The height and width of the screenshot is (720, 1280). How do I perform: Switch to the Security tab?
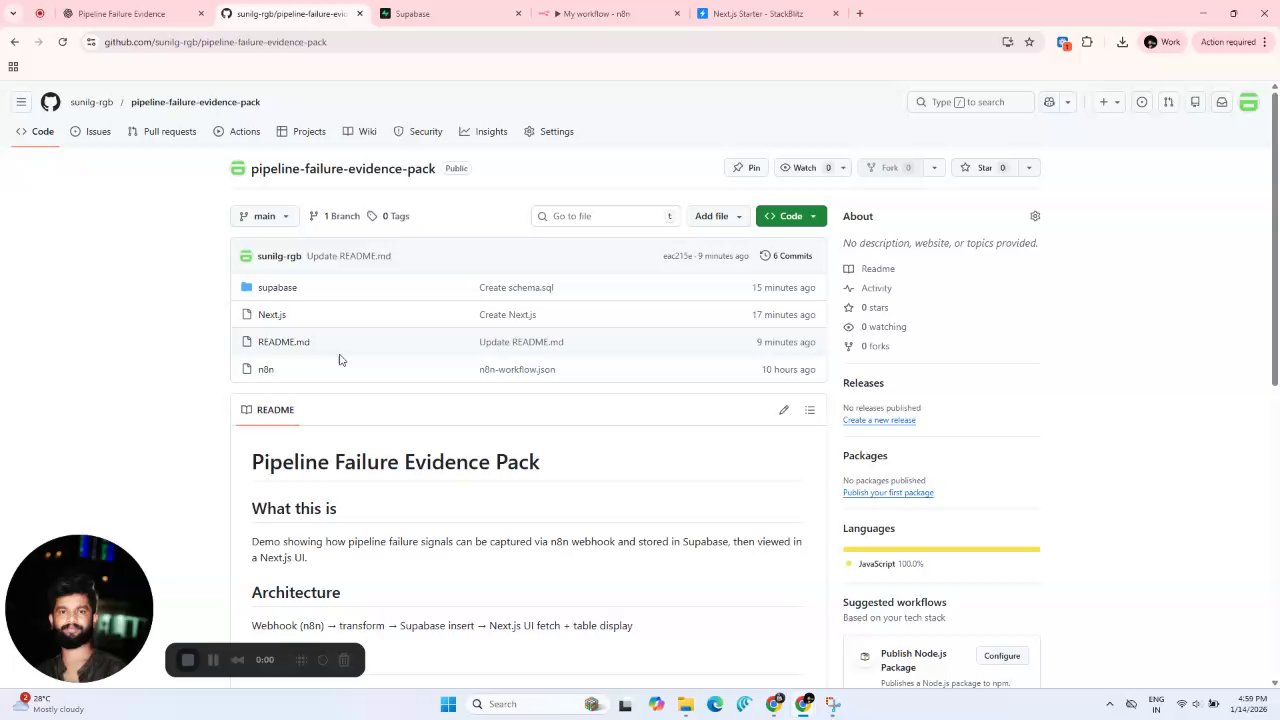click(418, 132)
